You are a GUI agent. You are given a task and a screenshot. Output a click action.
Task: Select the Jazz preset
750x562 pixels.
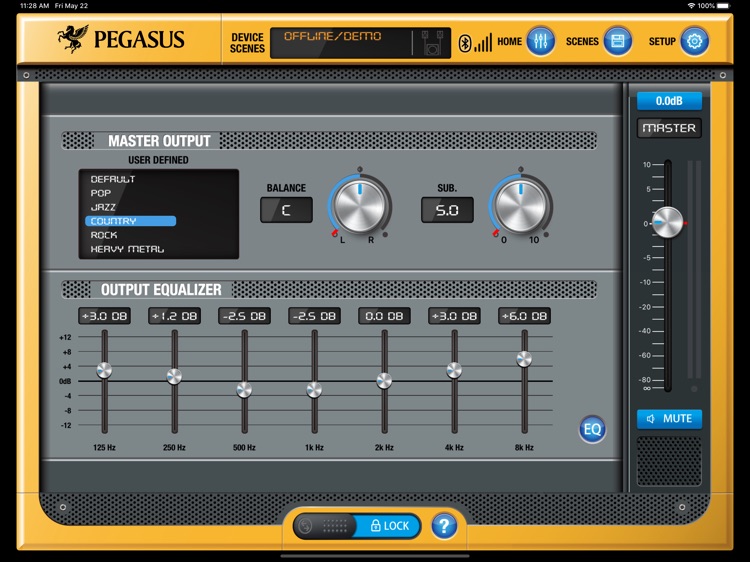point(103,207)
